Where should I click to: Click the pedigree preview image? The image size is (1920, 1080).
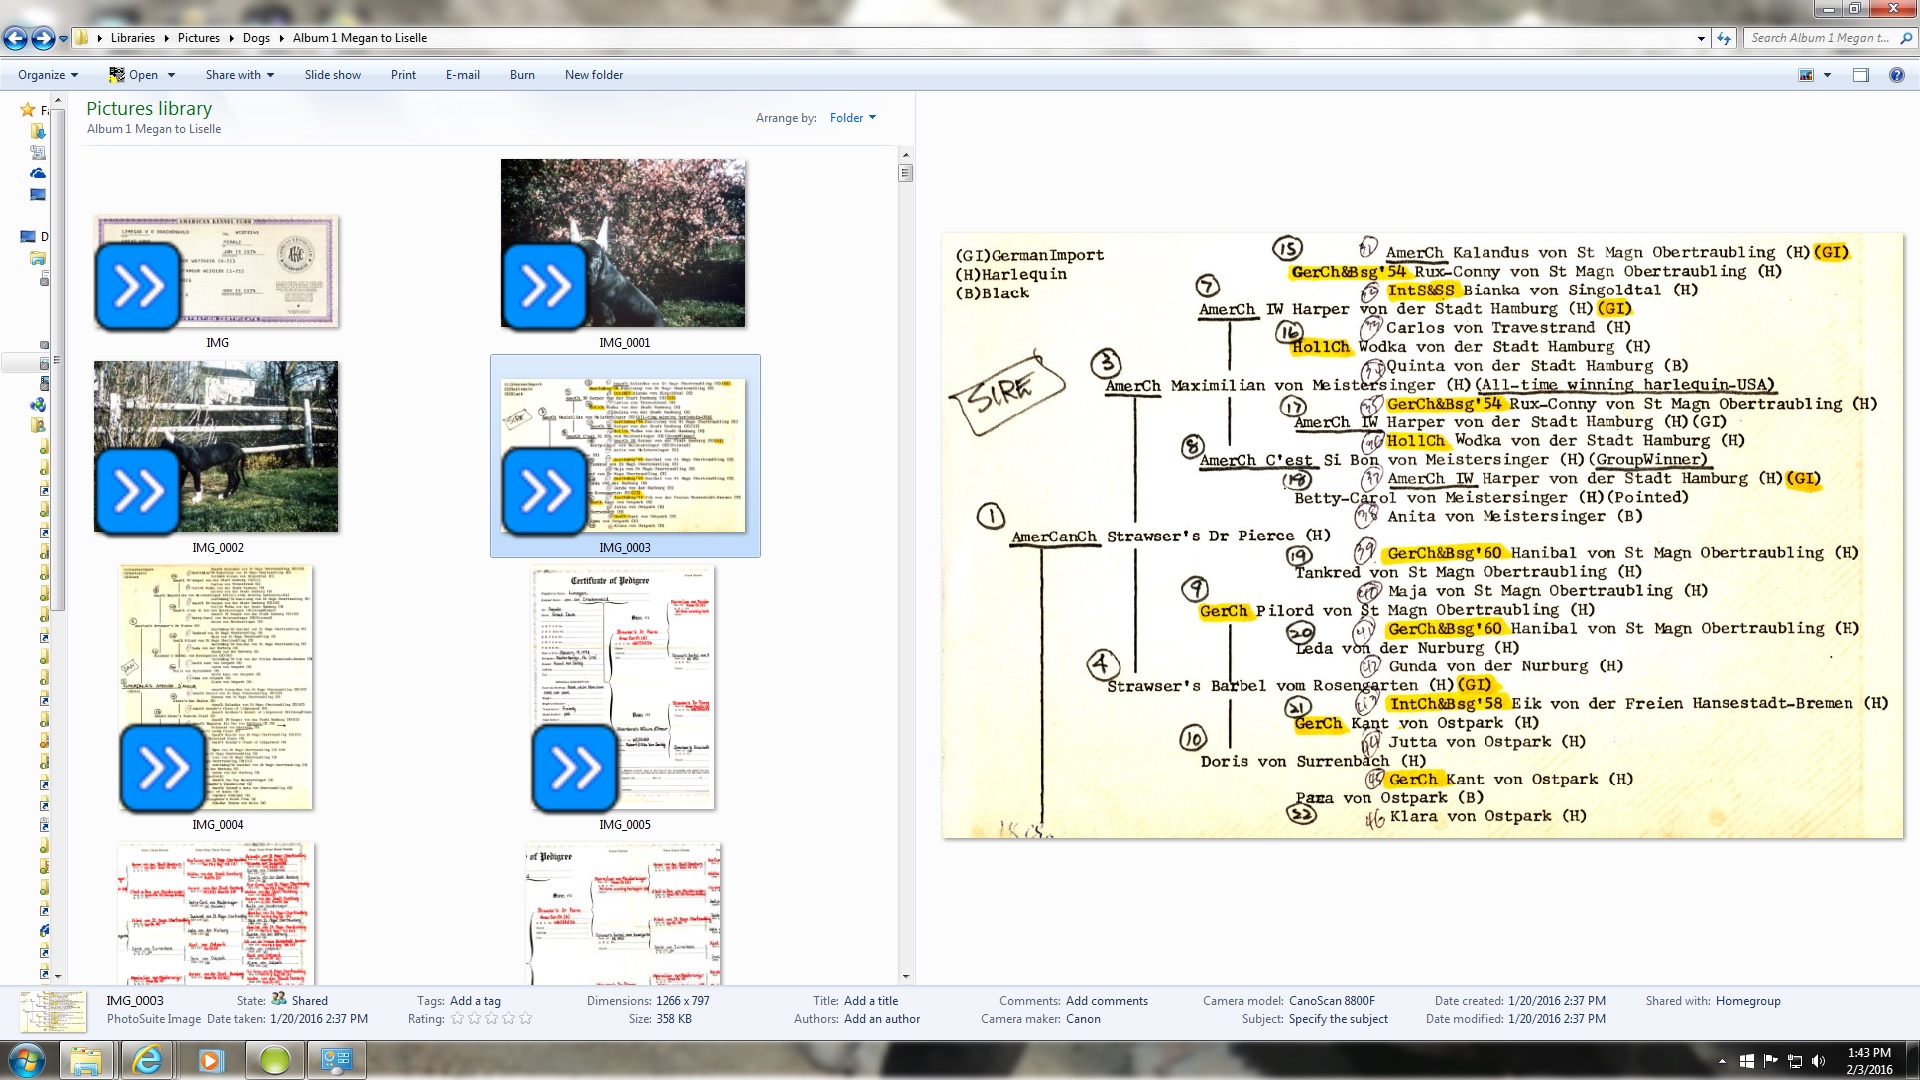1422,535
